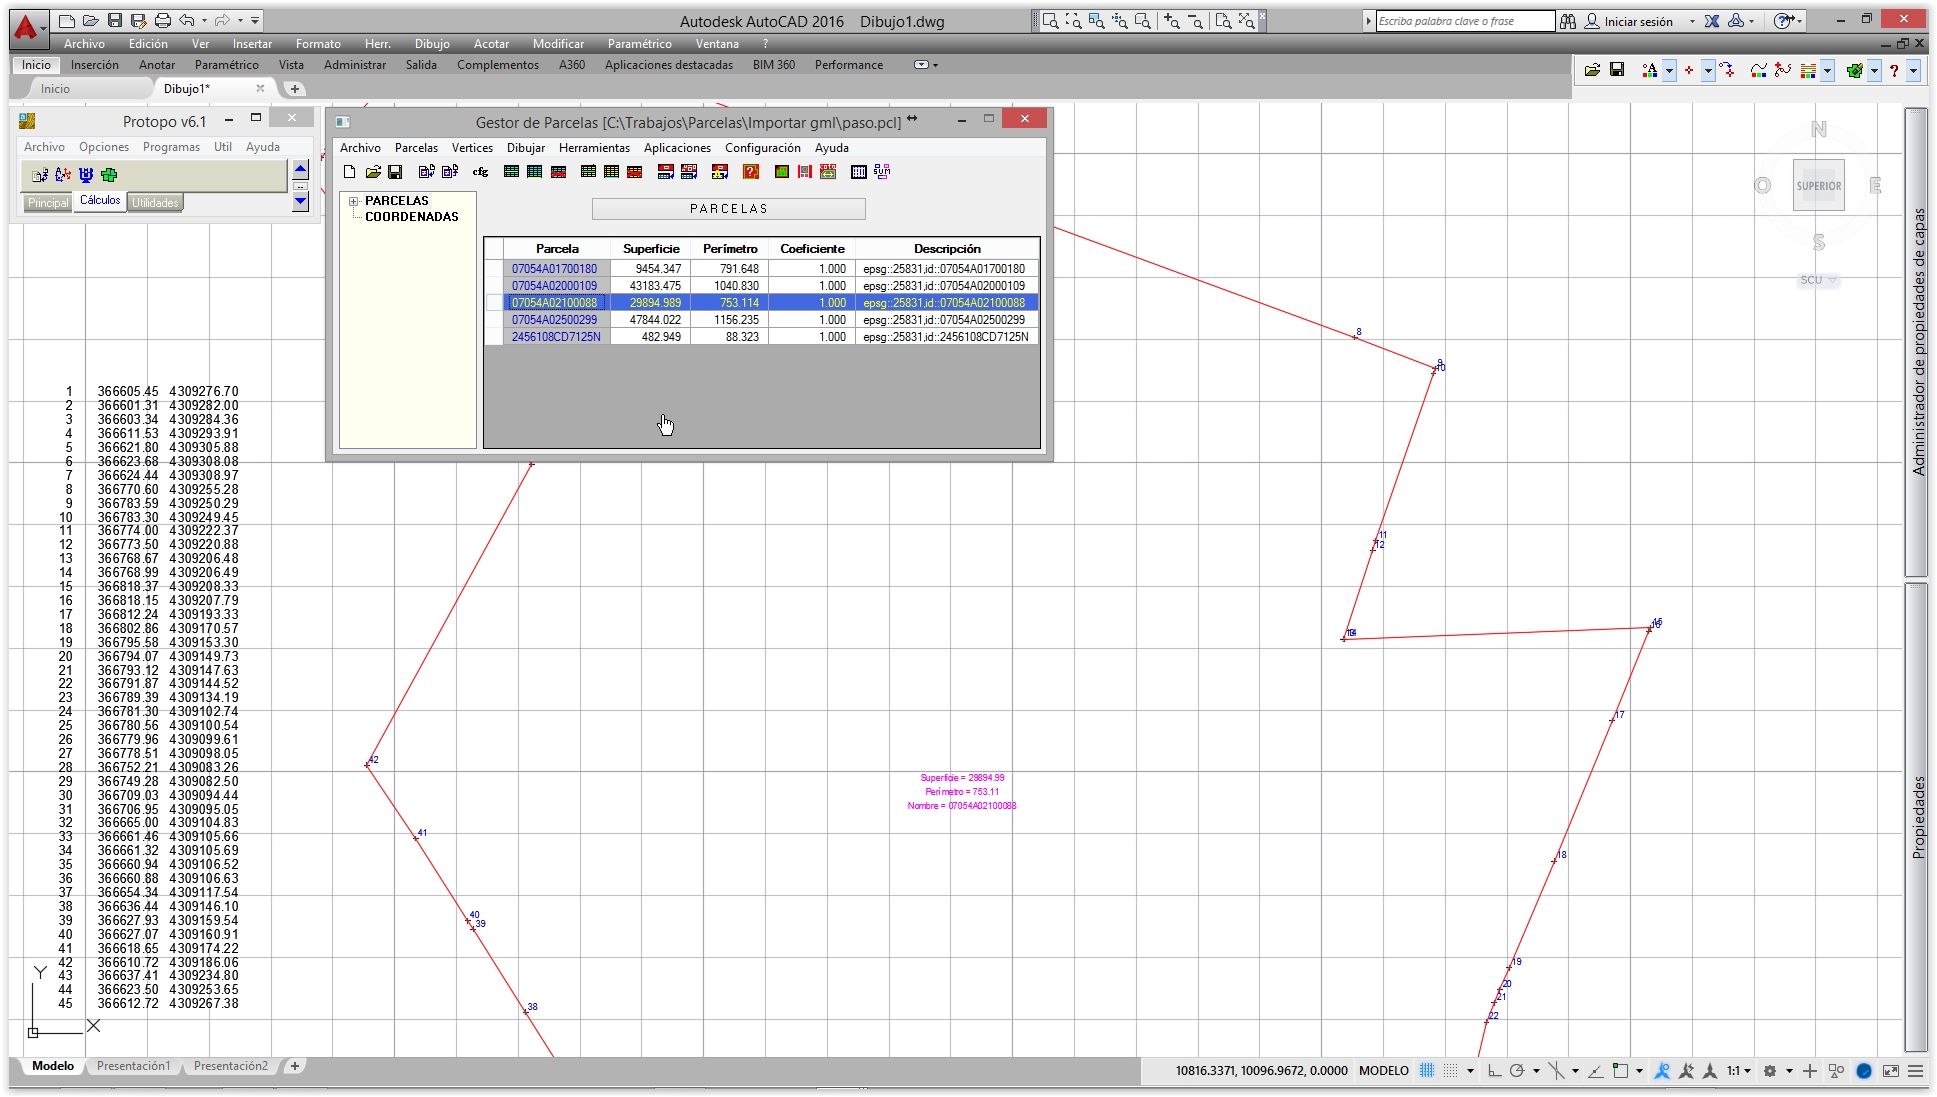Click the SUM icon in Gestor de Parcelas toolbar

click(x=882, y=172)
